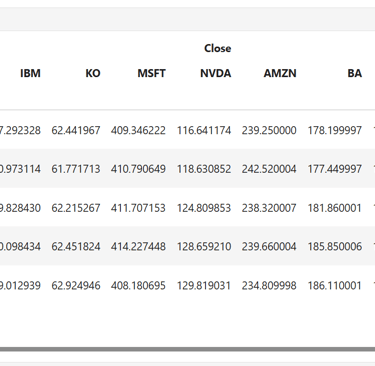Screen dimensions: 375x366
Task: Select AMZN value 238.320007
Action: [x=269, y=208]
